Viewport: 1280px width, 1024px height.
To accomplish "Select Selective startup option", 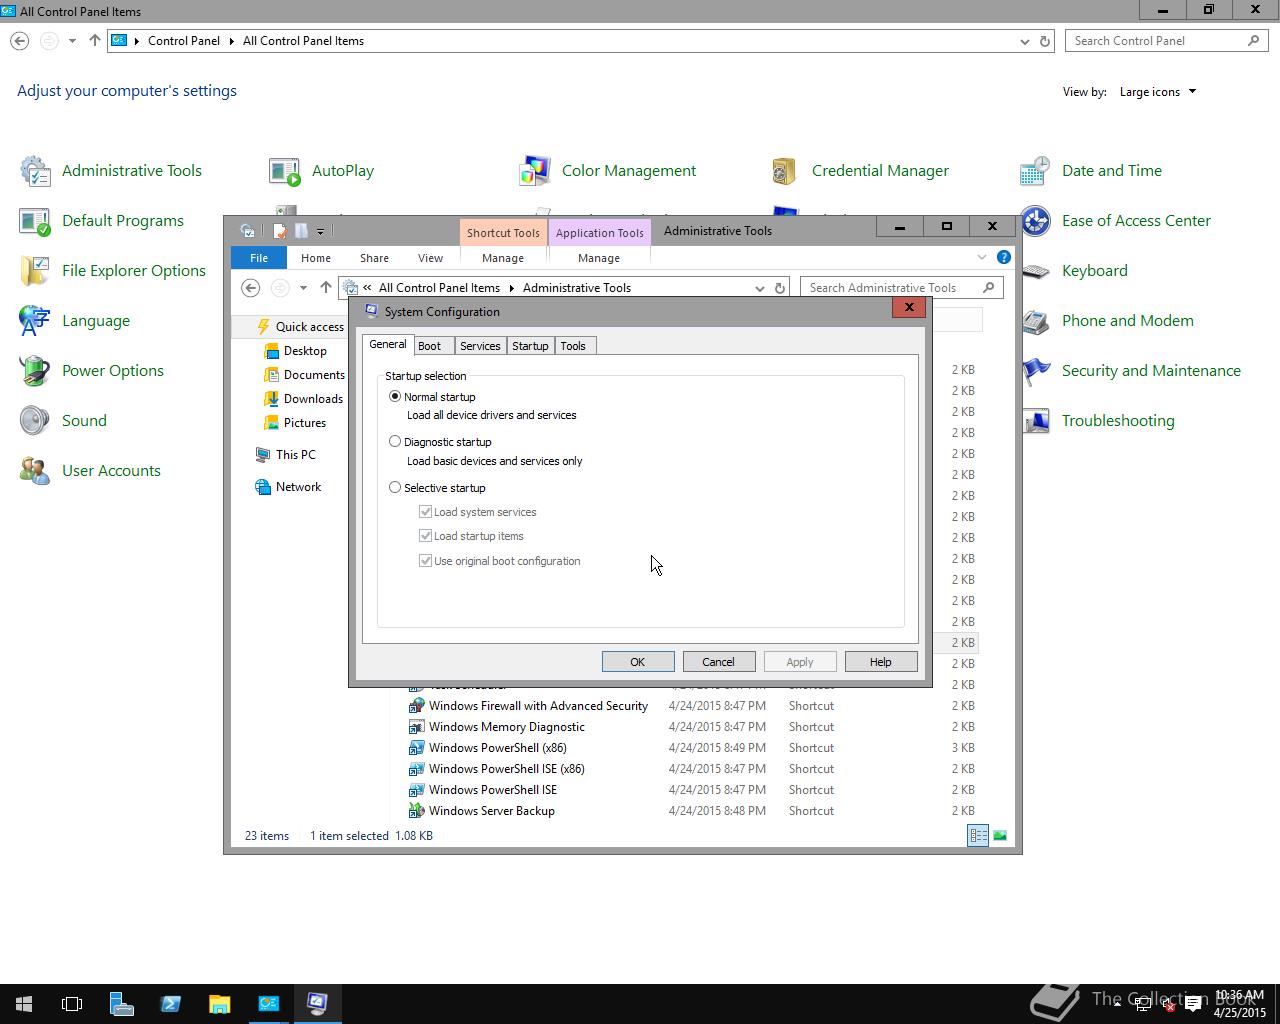I will click(395, 487).
